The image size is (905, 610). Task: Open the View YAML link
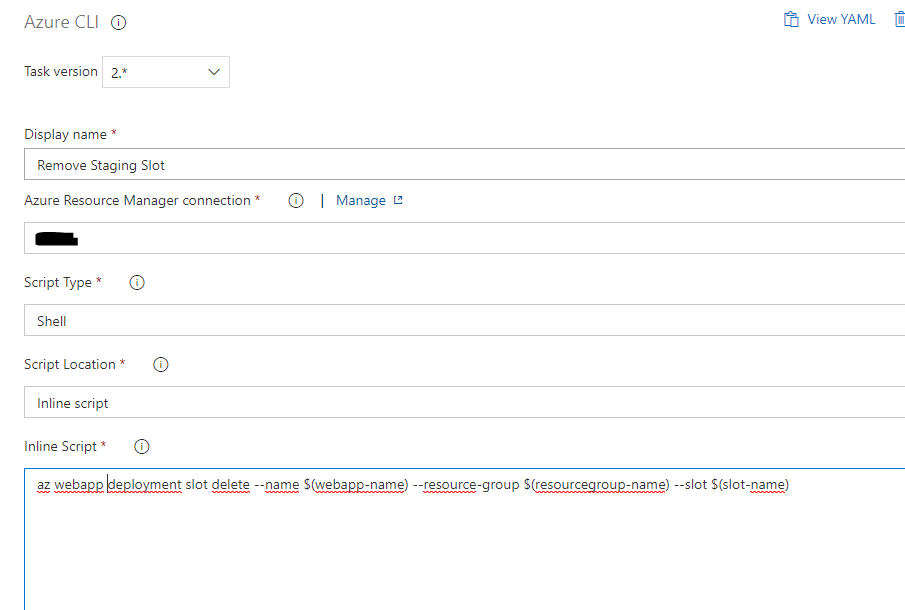click(x=840, y=19)
